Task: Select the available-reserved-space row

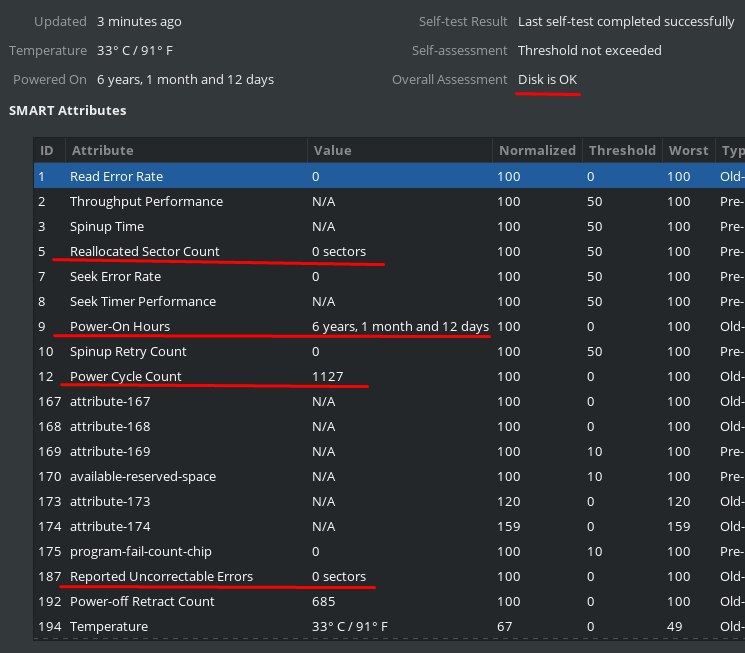Action: tap(389, 477)
